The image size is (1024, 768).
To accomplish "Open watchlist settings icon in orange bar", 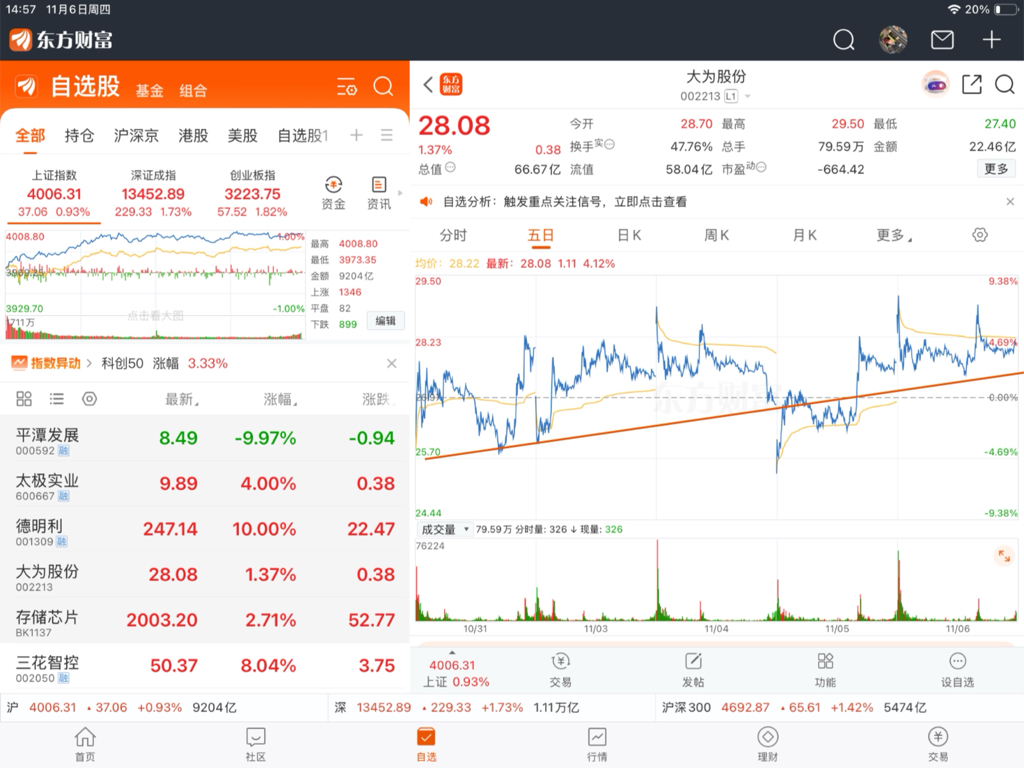I will tap(346, 87).
